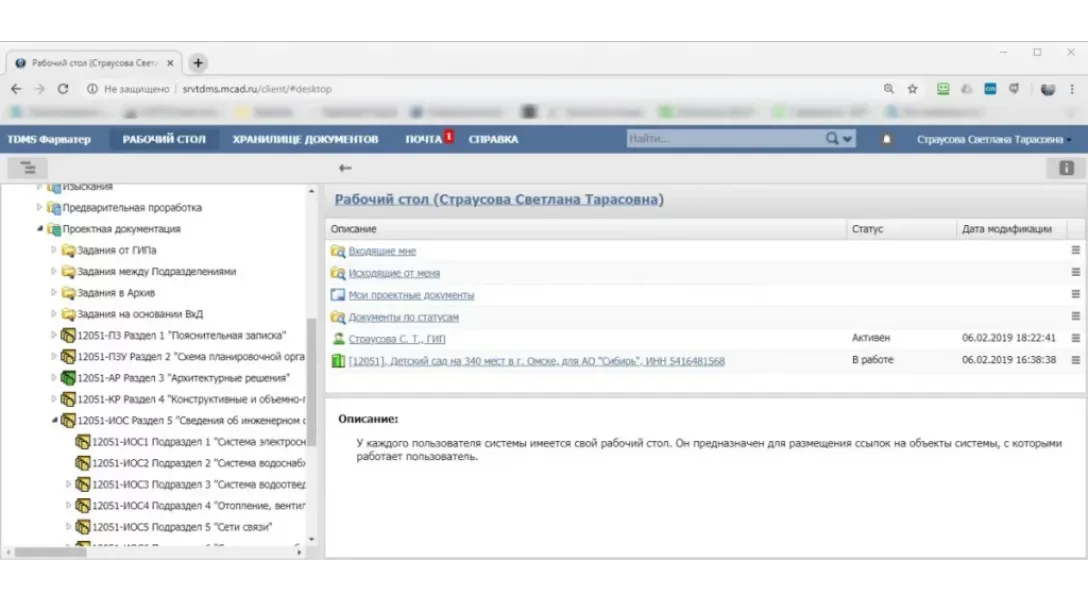Open the Исходящие от меня link

[x=394, y=273]
